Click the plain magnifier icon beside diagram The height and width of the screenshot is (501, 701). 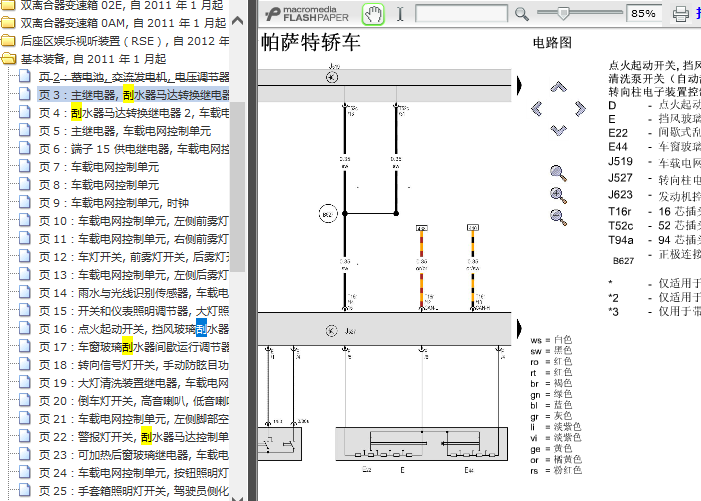558,173
